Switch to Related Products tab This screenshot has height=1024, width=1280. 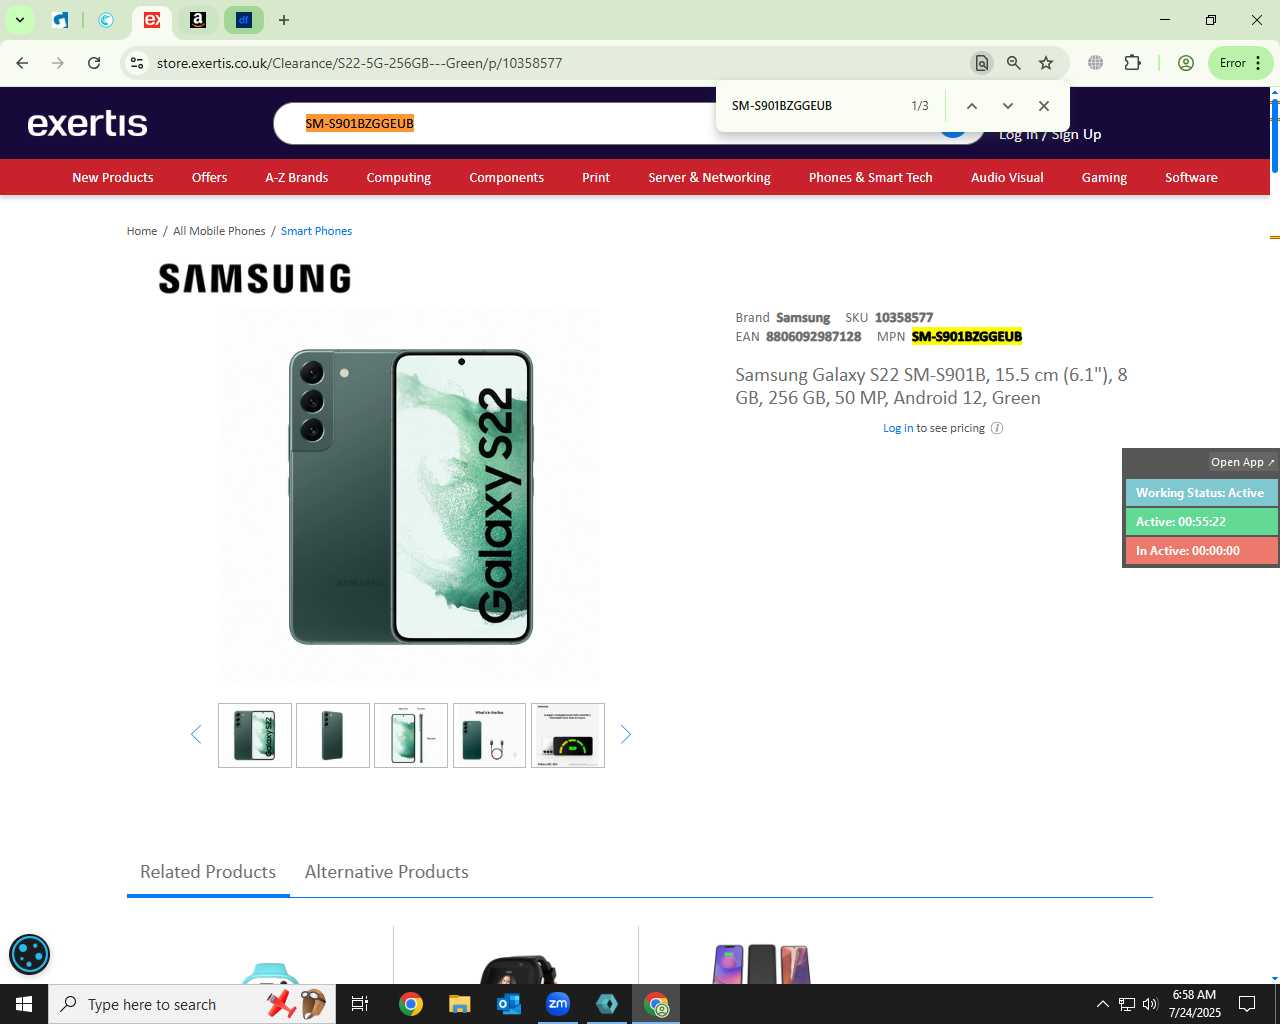[x=208, y=872]
